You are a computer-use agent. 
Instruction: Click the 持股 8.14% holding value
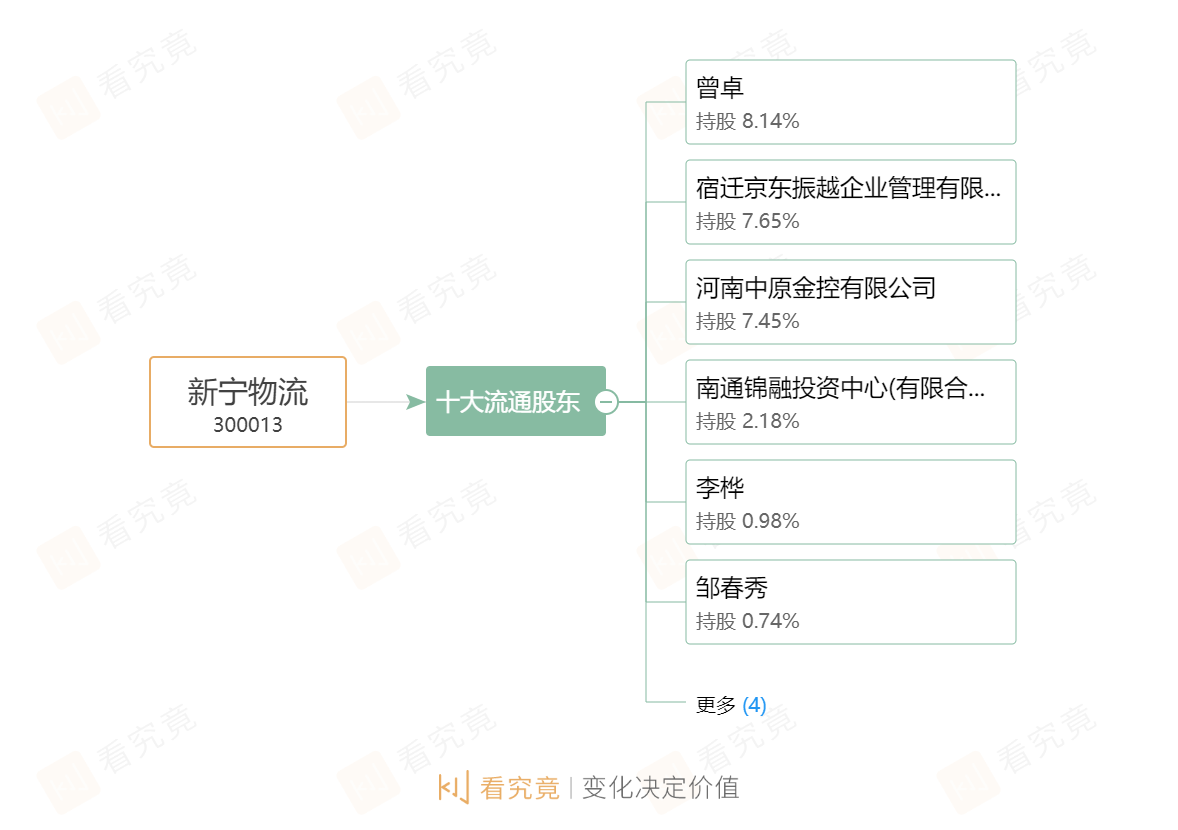pos(748,121)
